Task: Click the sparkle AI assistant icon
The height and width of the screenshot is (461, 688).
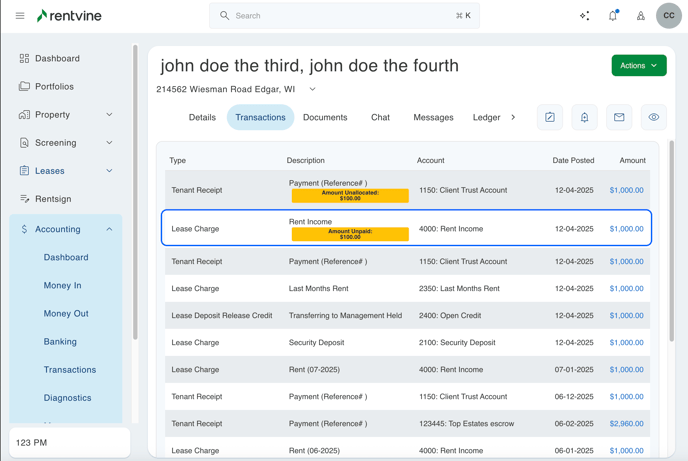Action: [x=584, y=16]
